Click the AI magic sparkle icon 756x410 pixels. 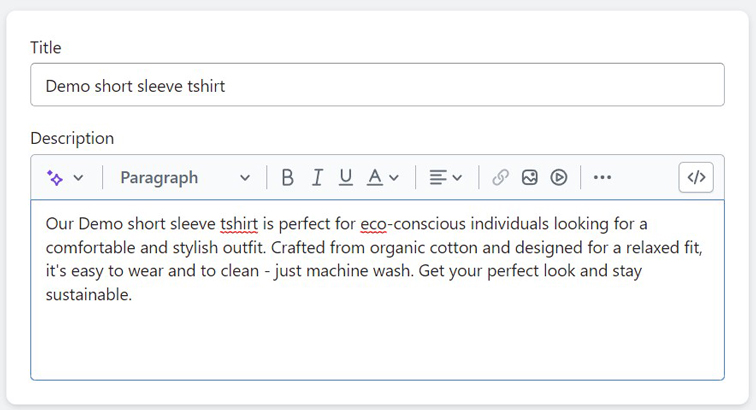54,178
